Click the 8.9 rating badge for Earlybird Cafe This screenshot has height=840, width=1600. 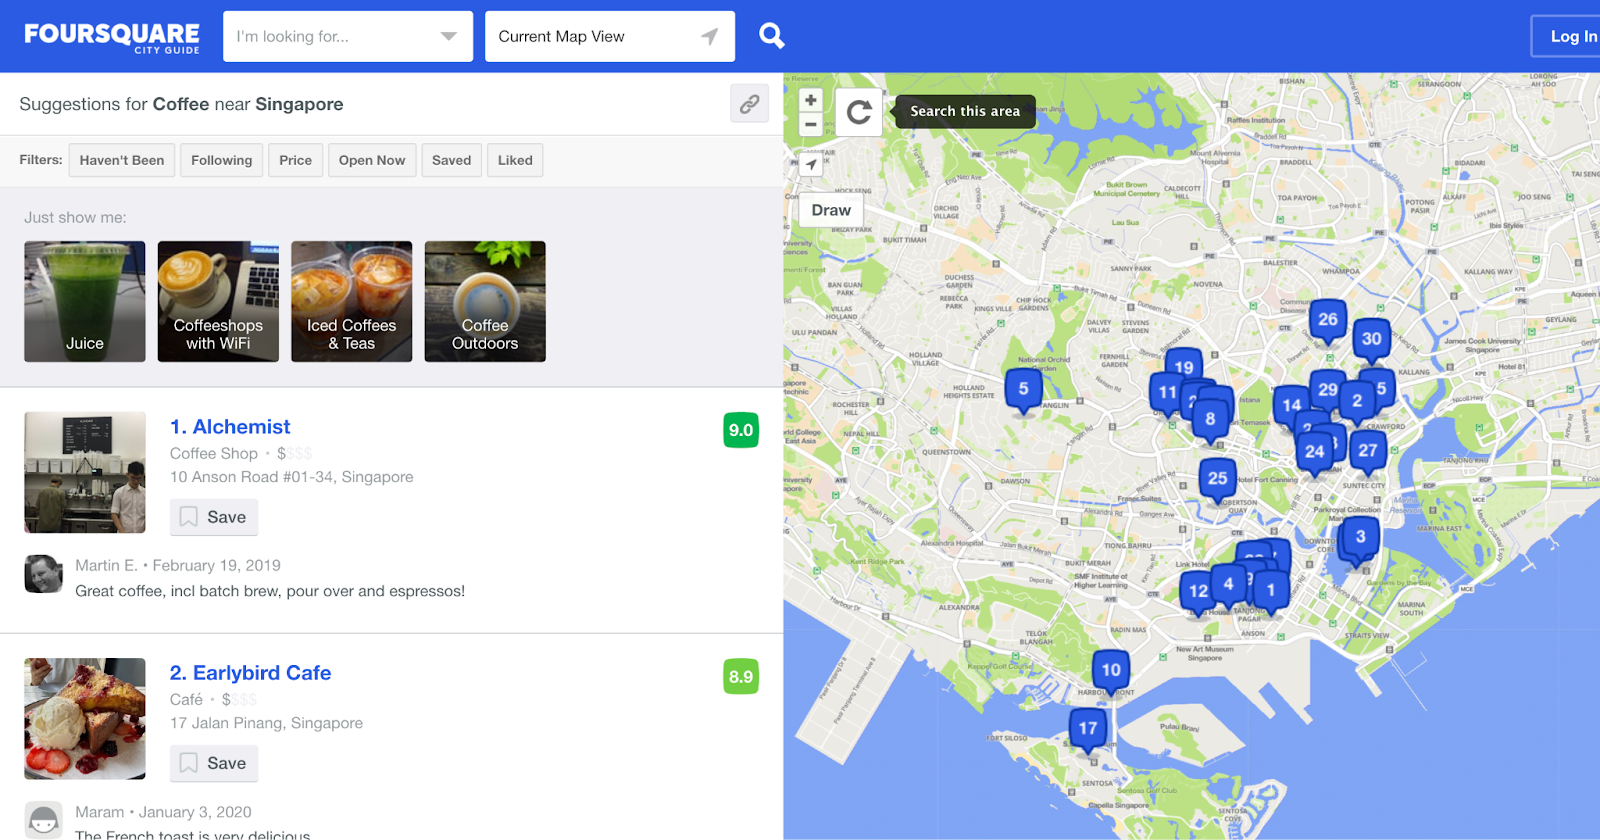(741, 677)
